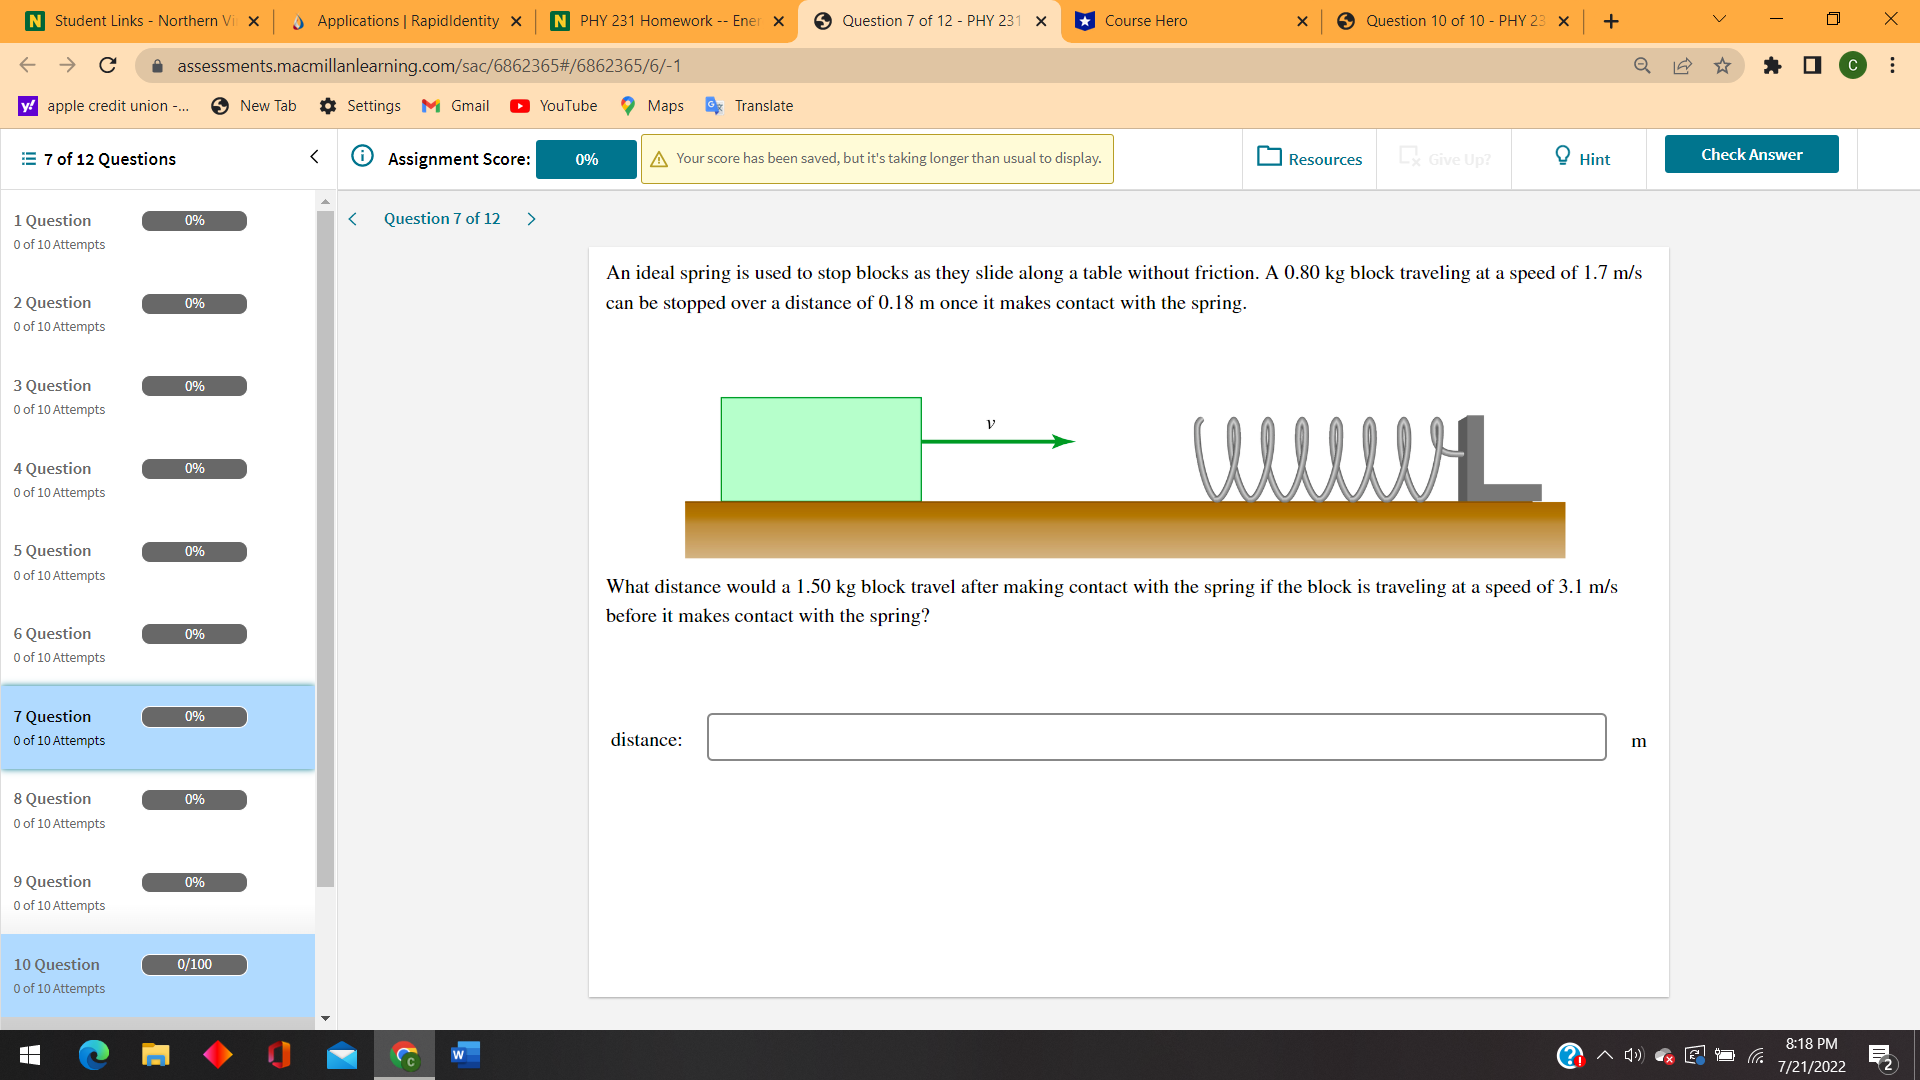Click the Chrome extensions puzzle icon
Screen dimensions: 1920x1080
click(1772, 66)
